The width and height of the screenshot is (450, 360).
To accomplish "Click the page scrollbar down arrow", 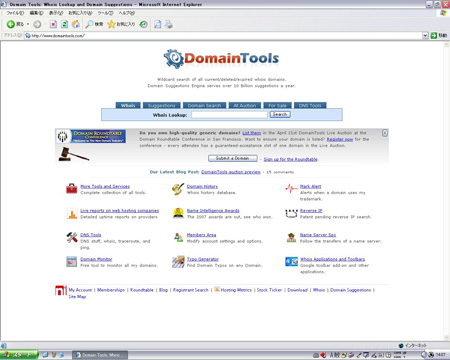I will 446,337.
